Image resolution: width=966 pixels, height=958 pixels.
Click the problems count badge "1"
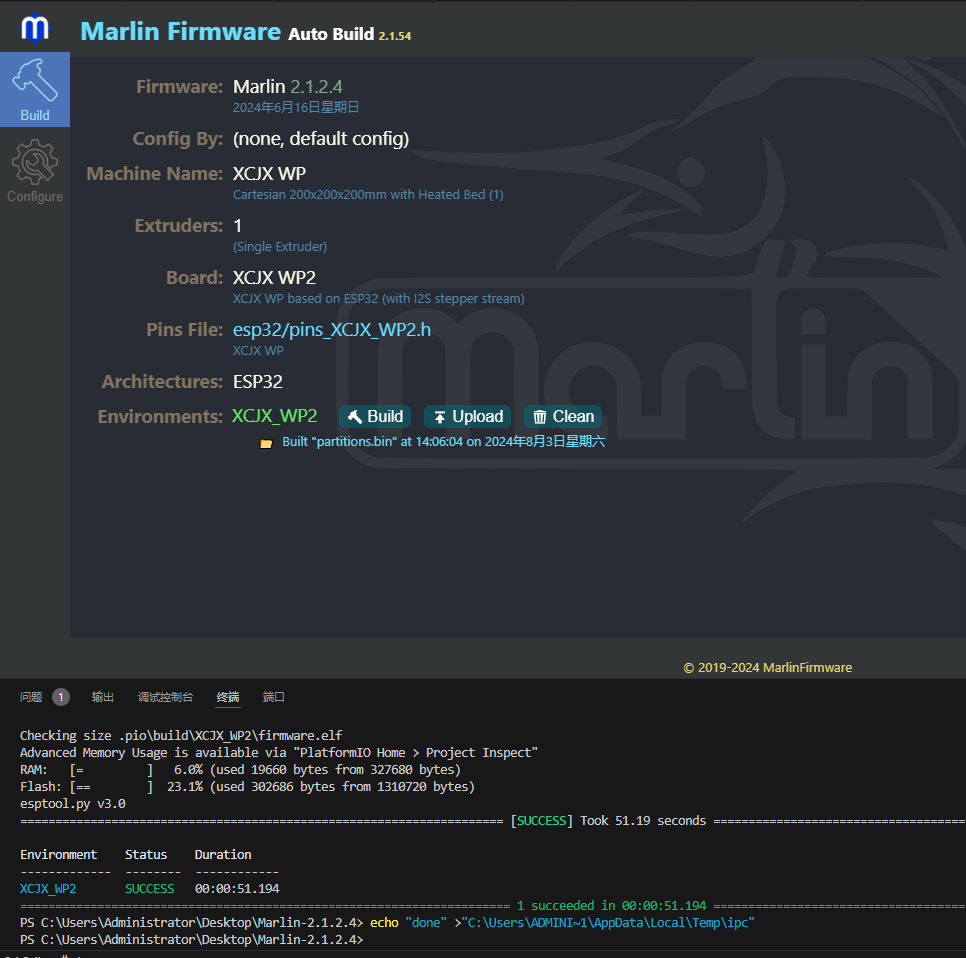[61, 697]
